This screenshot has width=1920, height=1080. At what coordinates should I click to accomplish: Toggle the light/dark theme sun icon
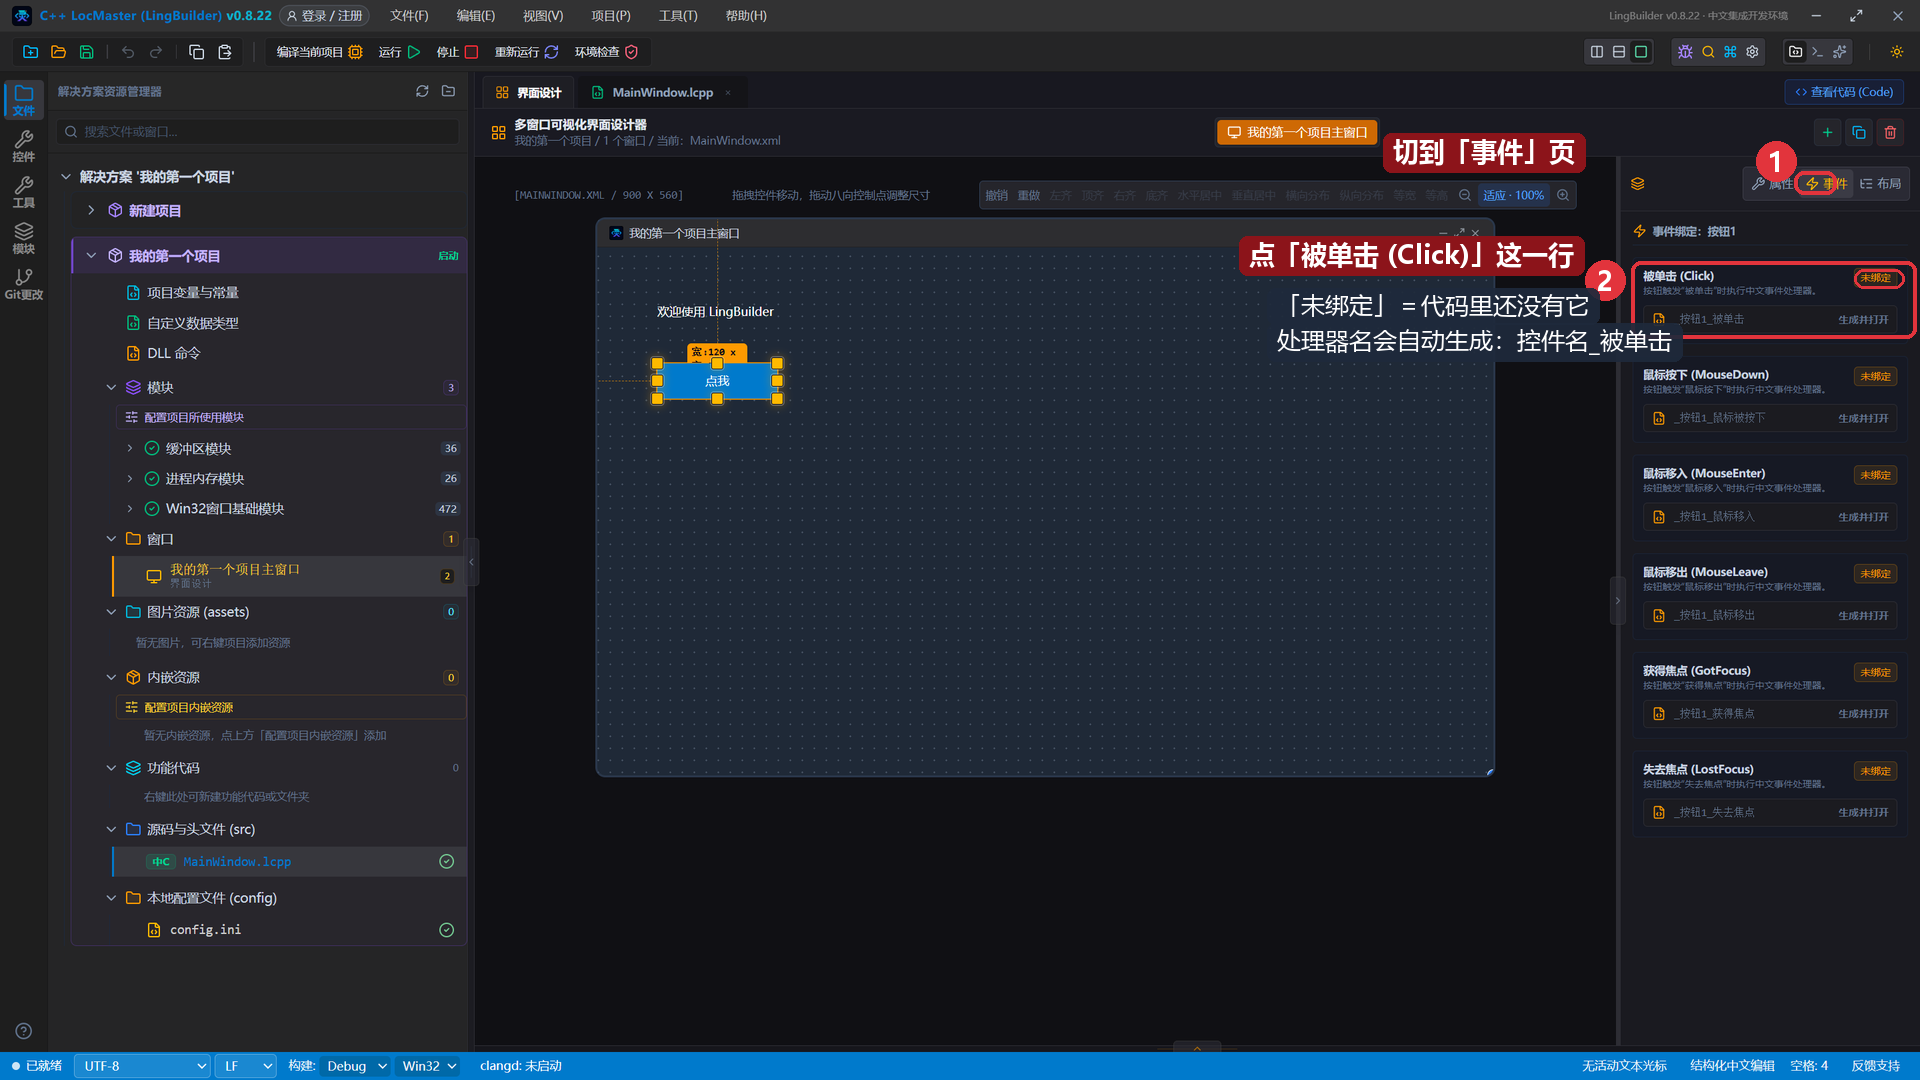(1896, 52)
